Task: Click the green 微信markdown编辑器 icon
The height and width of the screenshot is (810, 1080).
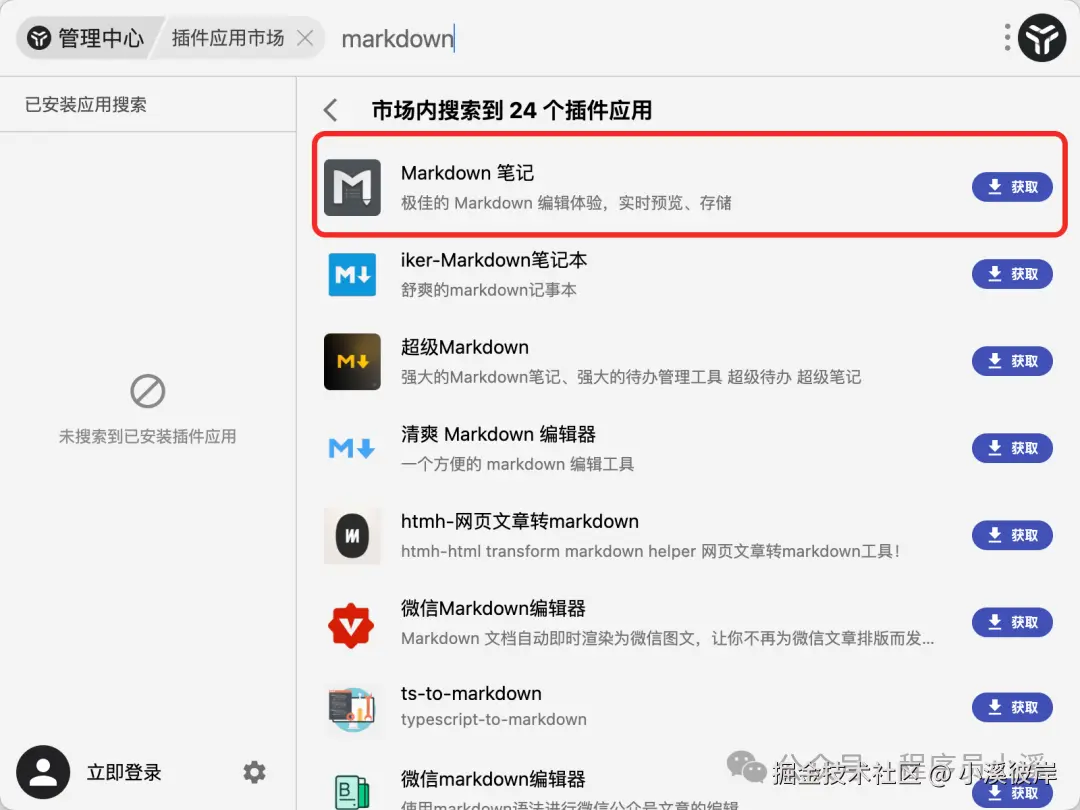Action: point(352,792)
